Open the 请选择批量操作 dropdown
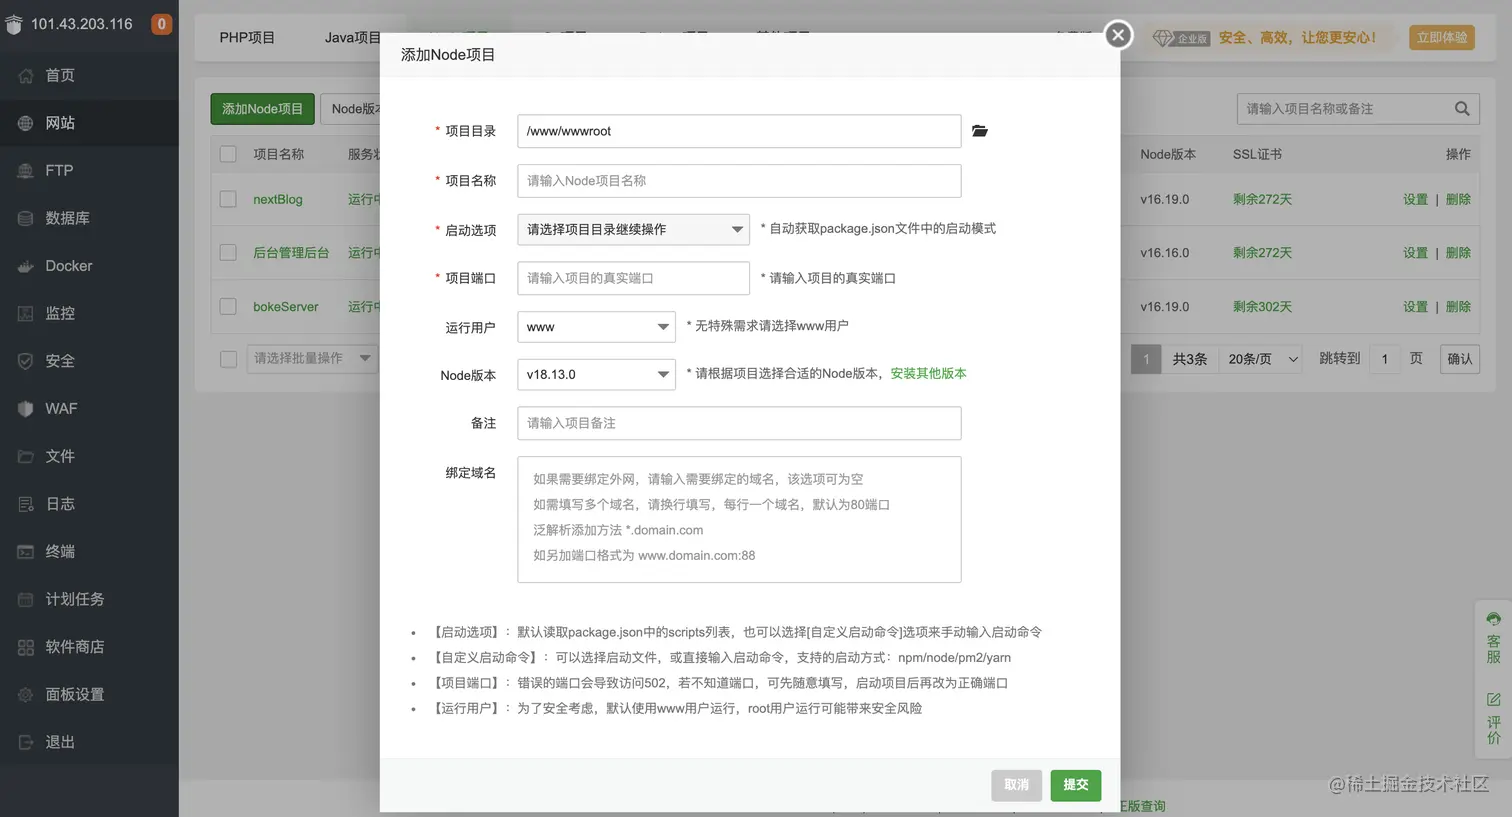The width and height of the screenshot is (1512, 817). coord(312,358)
